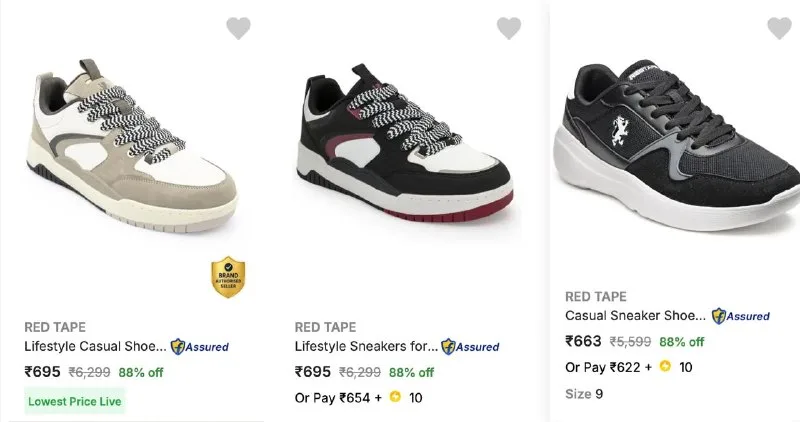
Task: Click the Lowest Price Live tag
Action: [74, 402]
